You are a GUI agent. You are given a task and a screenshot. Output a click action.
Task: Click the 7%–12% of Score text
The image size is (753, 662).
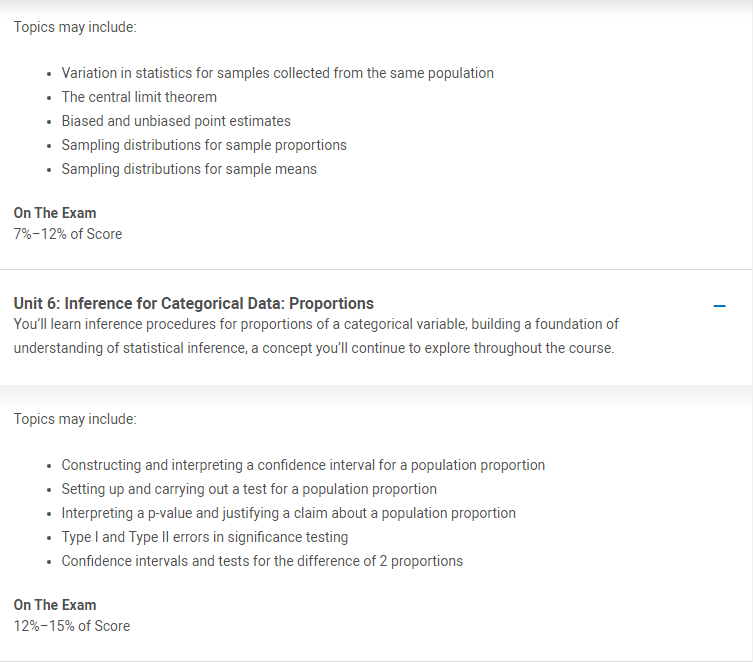pyautogui.click(x=68, y=234)
